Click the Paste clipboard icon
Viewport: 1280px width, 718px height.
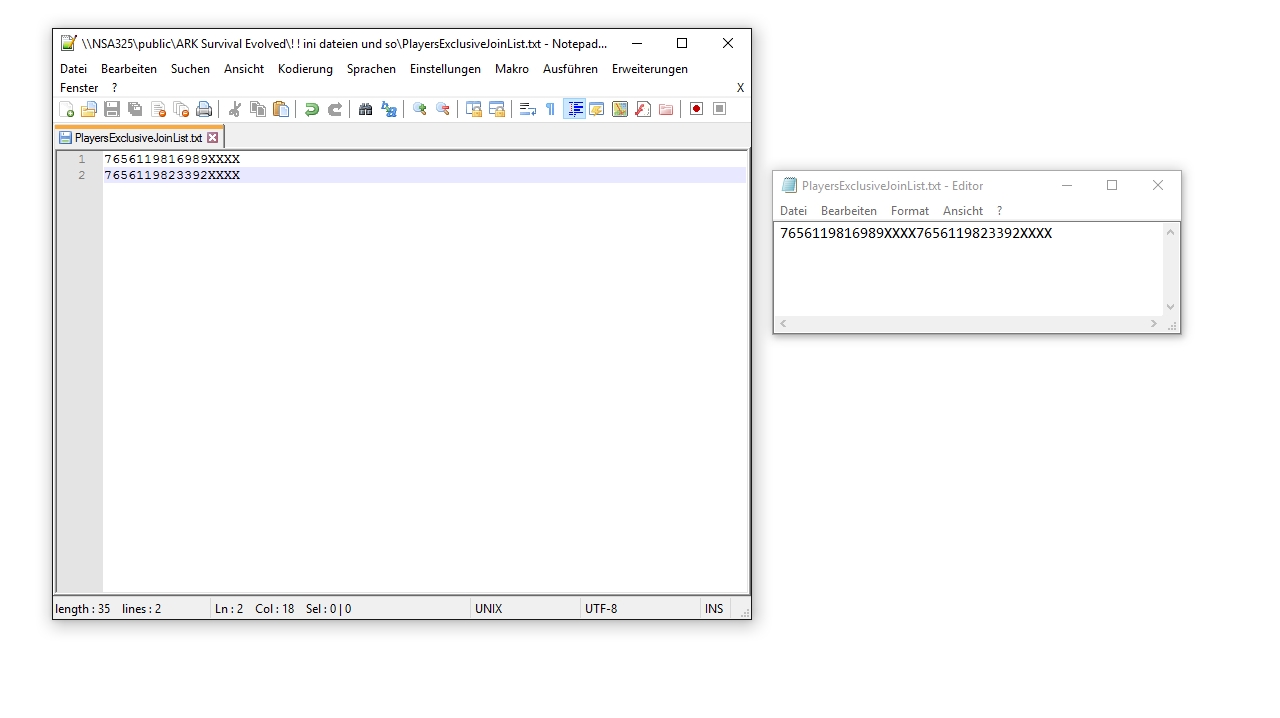(x=281, y=109)
